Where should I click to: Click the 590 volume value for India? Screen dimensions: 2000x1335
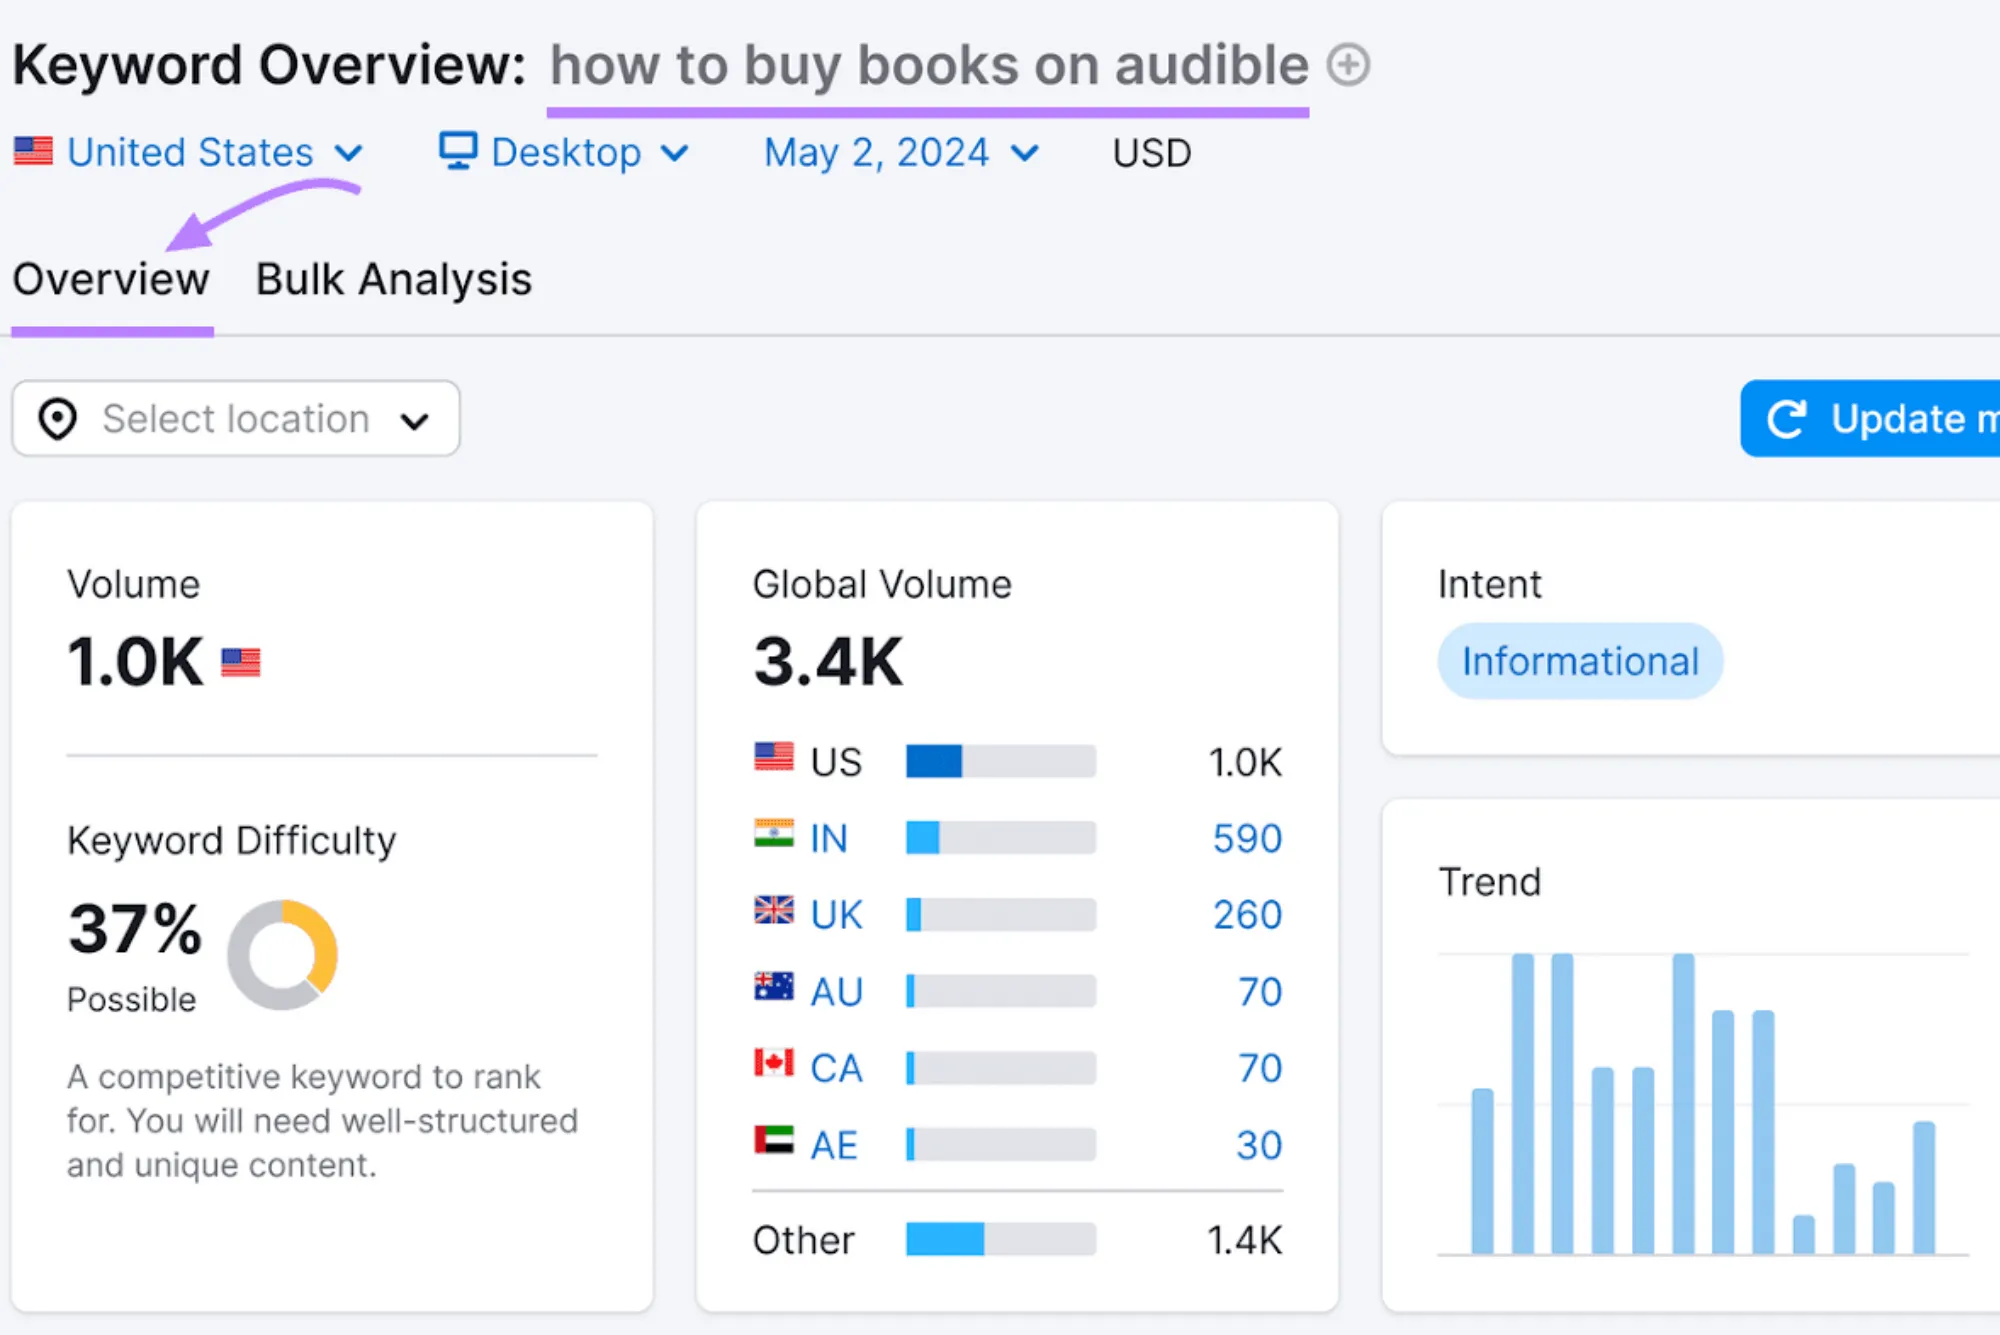pyautogui.click(x=1247, y=838)
